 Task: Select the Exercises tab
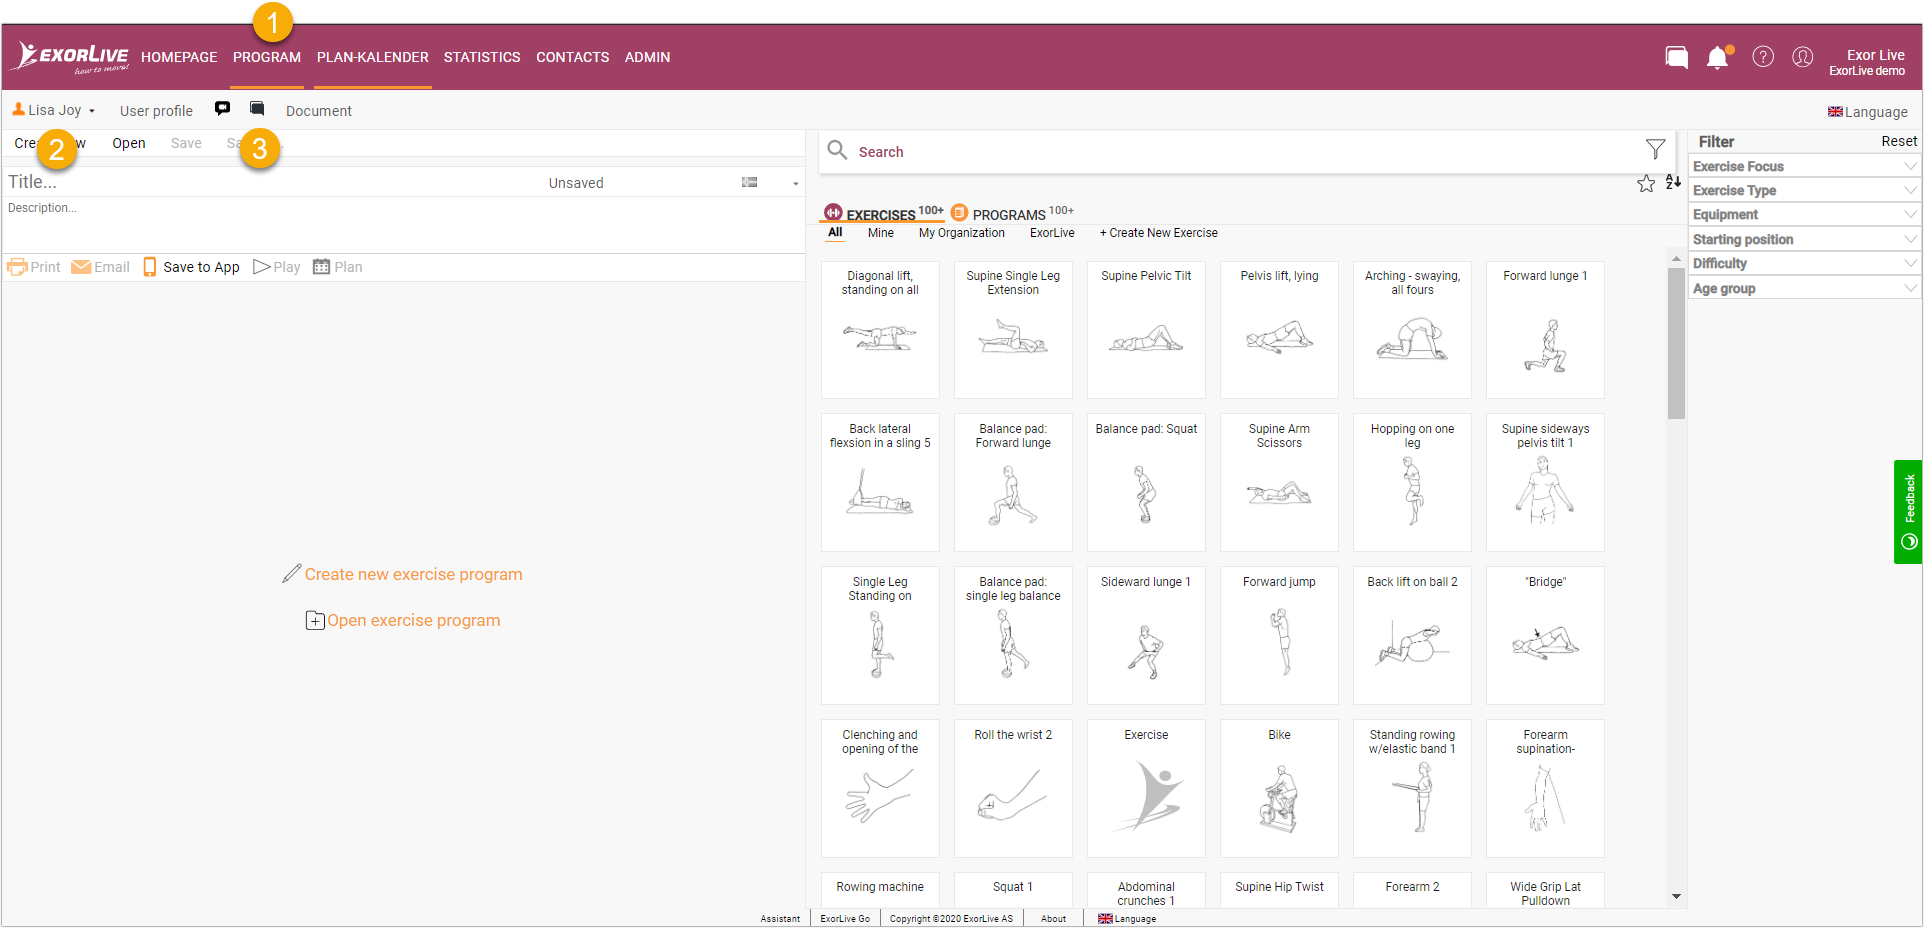(883, 213)
